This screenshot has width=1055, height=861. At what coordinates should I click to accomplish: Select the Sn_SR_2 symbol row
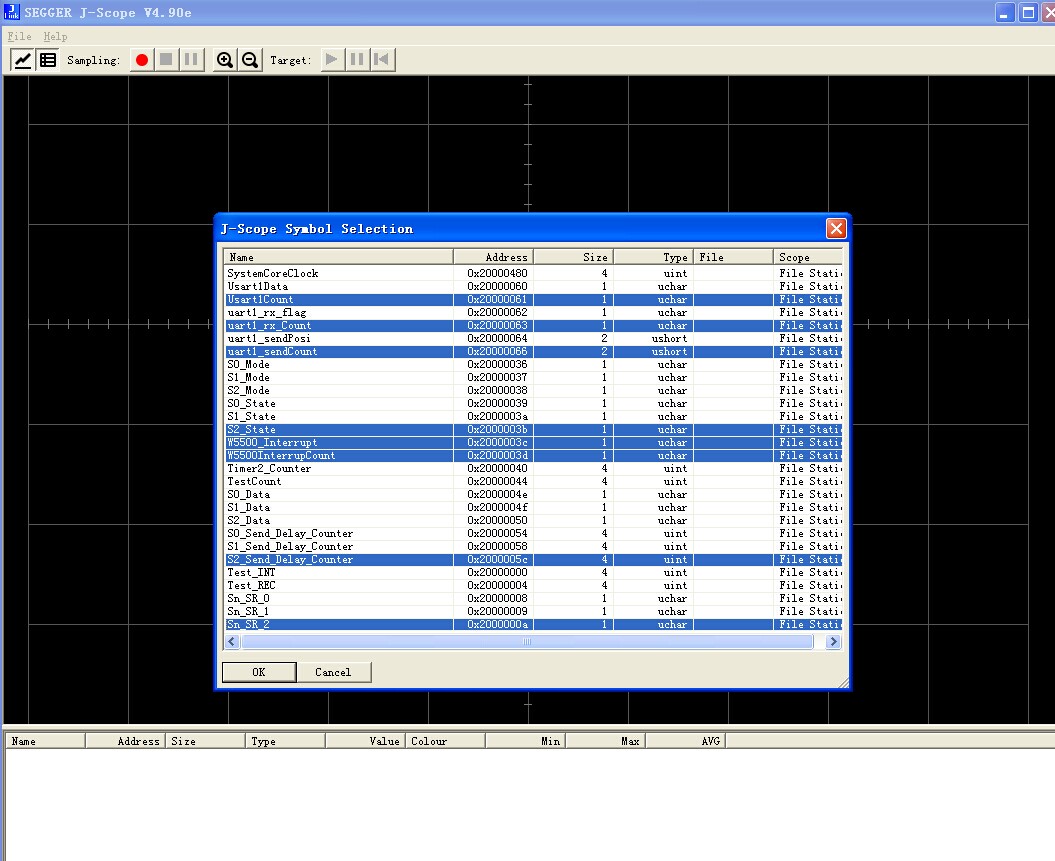533,624
